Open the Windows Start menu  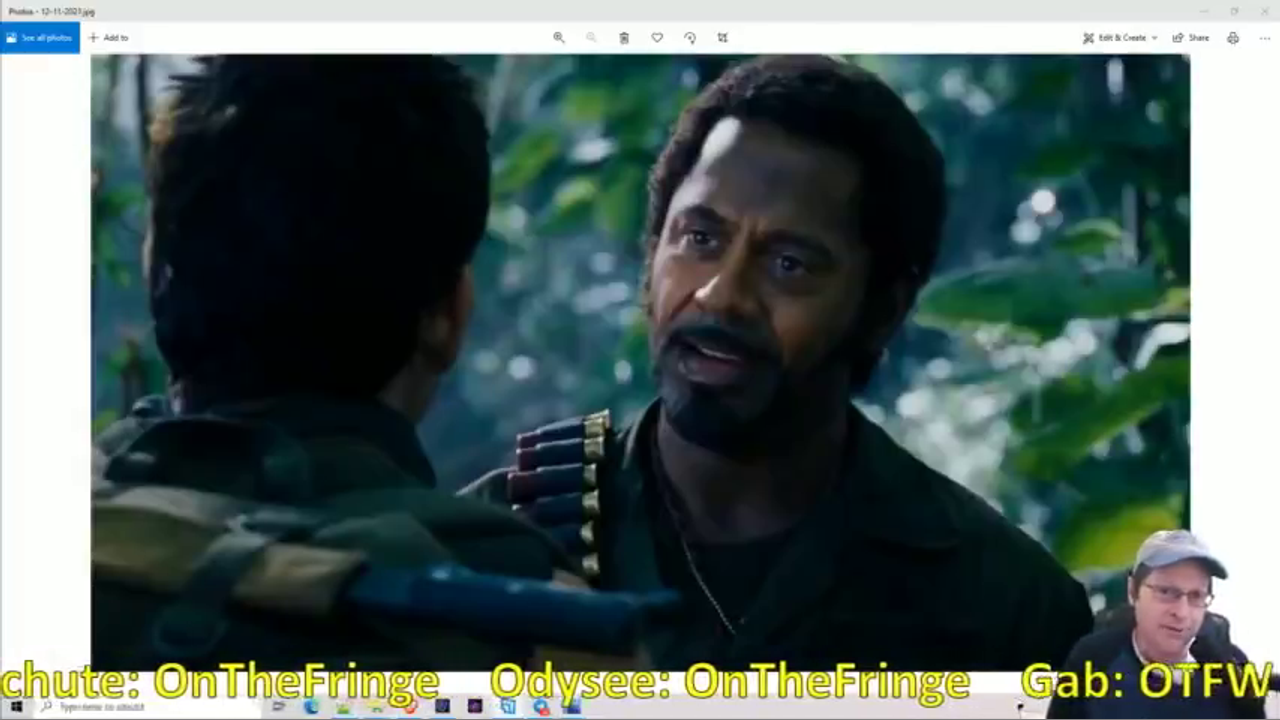[x=16, y=707]
